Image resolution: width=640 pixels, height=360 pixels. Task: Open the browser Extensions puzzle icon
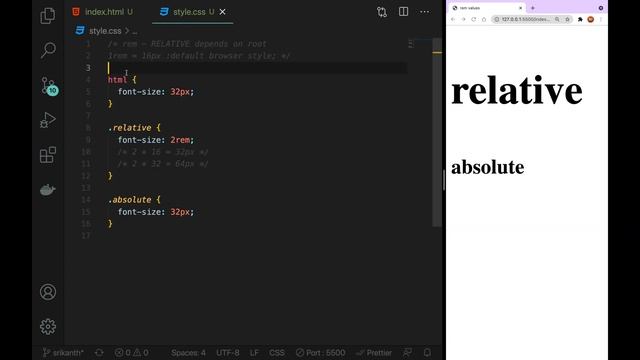(580, 19)
